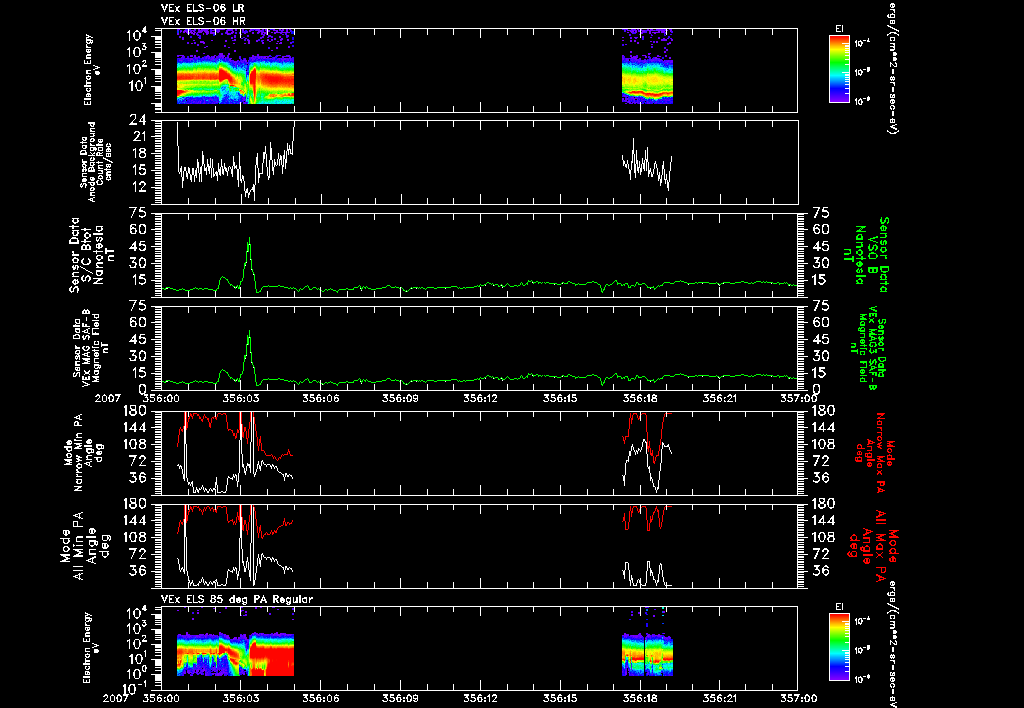Click the 'Anode Background Count Rate' axis label
Viewport: 1024px width, 708px height.
tap(96, 162)
